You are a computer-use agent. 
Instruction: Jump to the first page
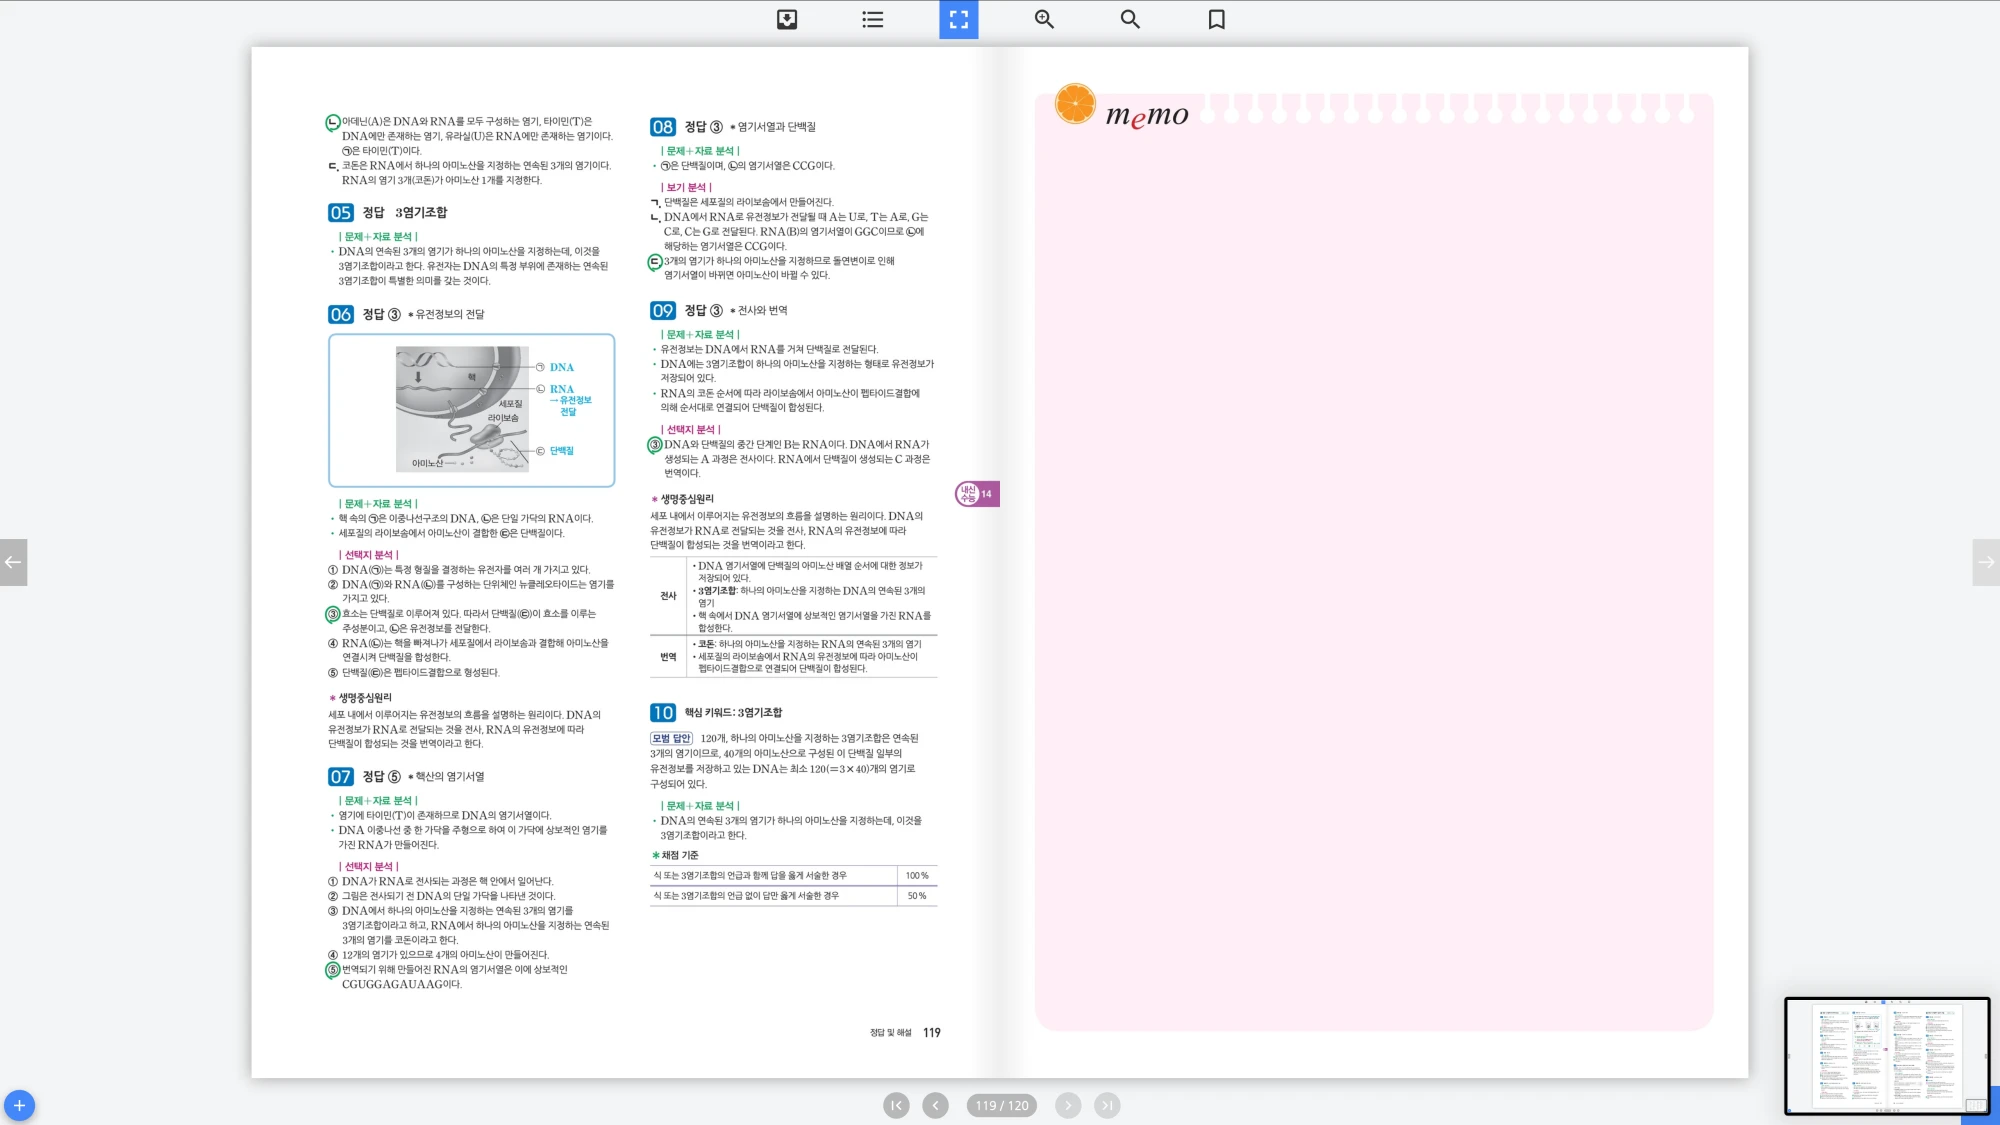point(896,1105)
